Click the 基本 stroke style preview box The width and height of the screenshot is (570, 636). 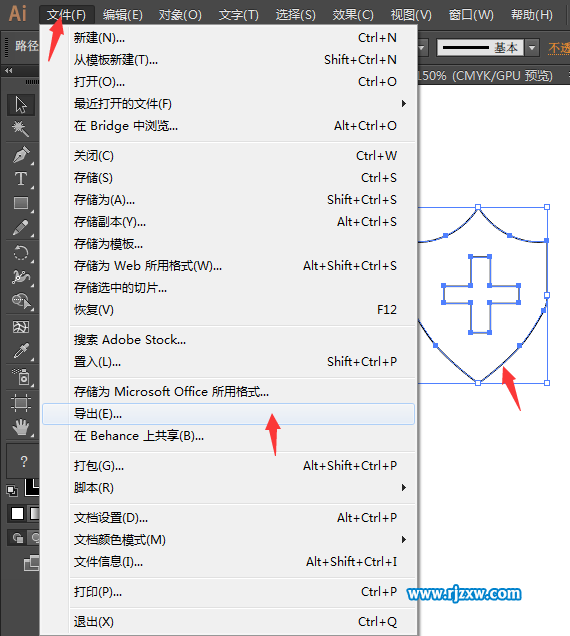(480, 47)
